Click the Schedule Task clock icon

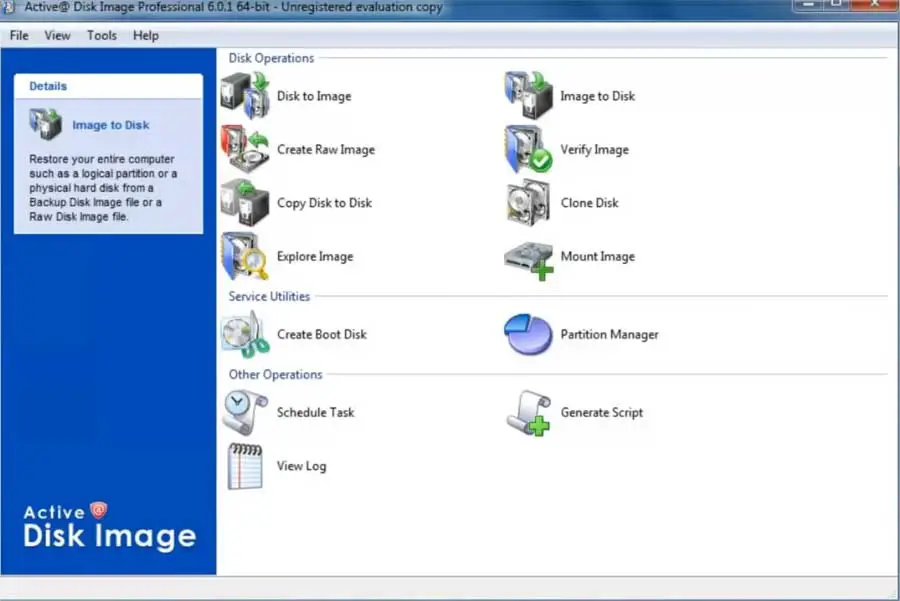coord(245,412)
